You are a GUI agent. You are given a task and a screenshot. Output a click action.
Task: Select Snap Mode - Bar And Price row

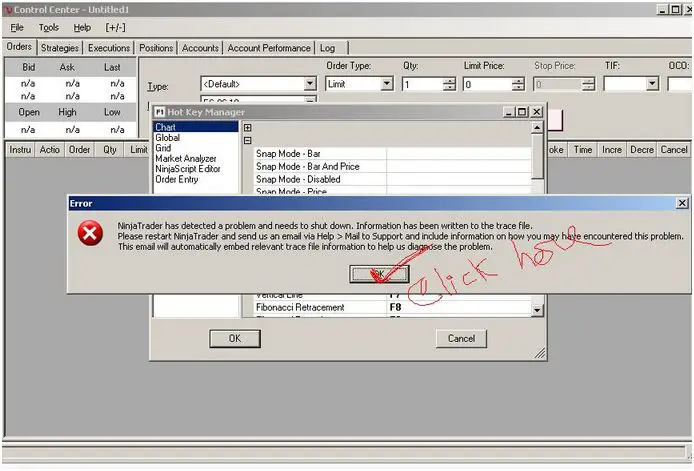pyautogui.click(x=392, y=166)
